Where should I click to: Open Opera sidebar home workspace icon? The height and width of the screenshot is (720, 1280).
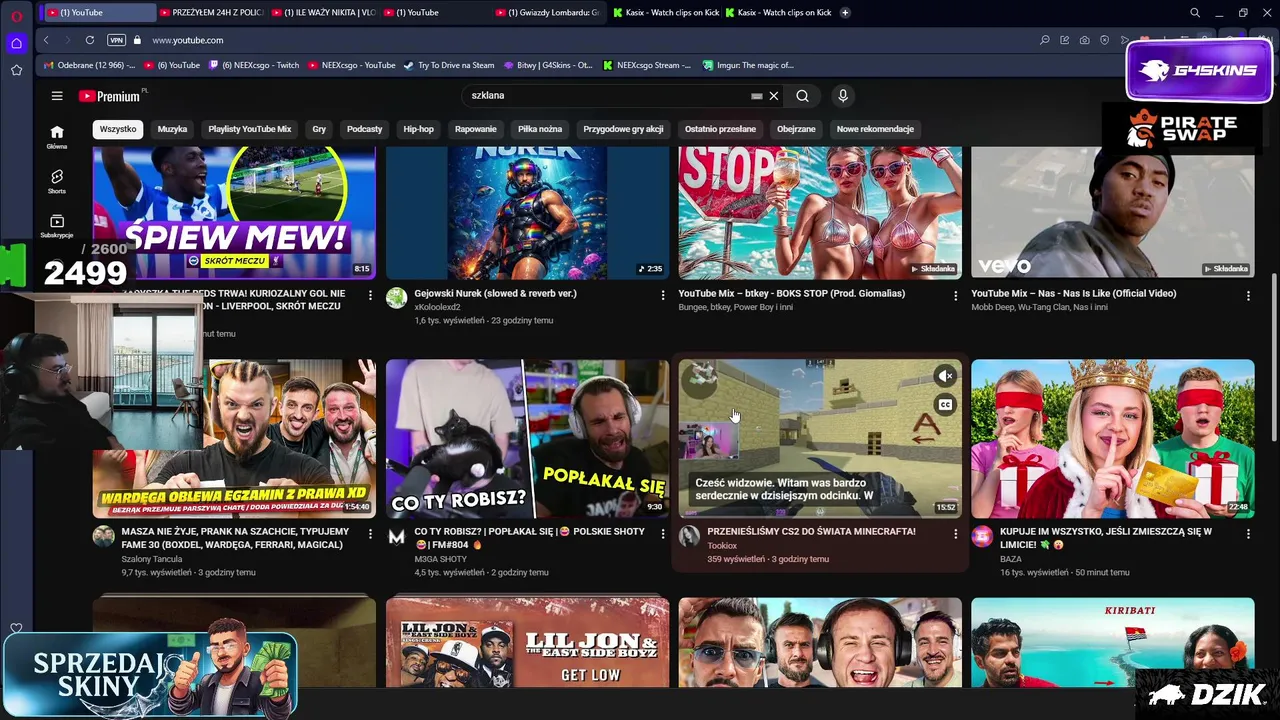[x=16, y=43]
